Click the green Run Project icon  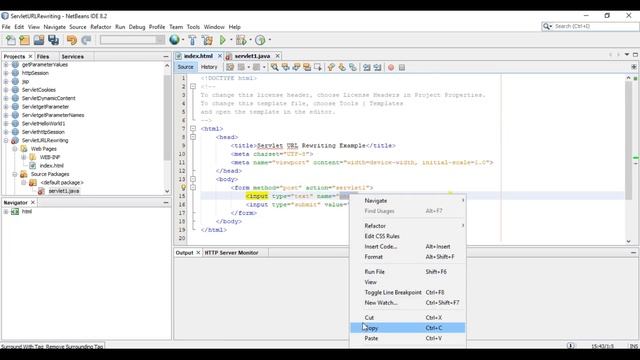click(x=222, y=40)
